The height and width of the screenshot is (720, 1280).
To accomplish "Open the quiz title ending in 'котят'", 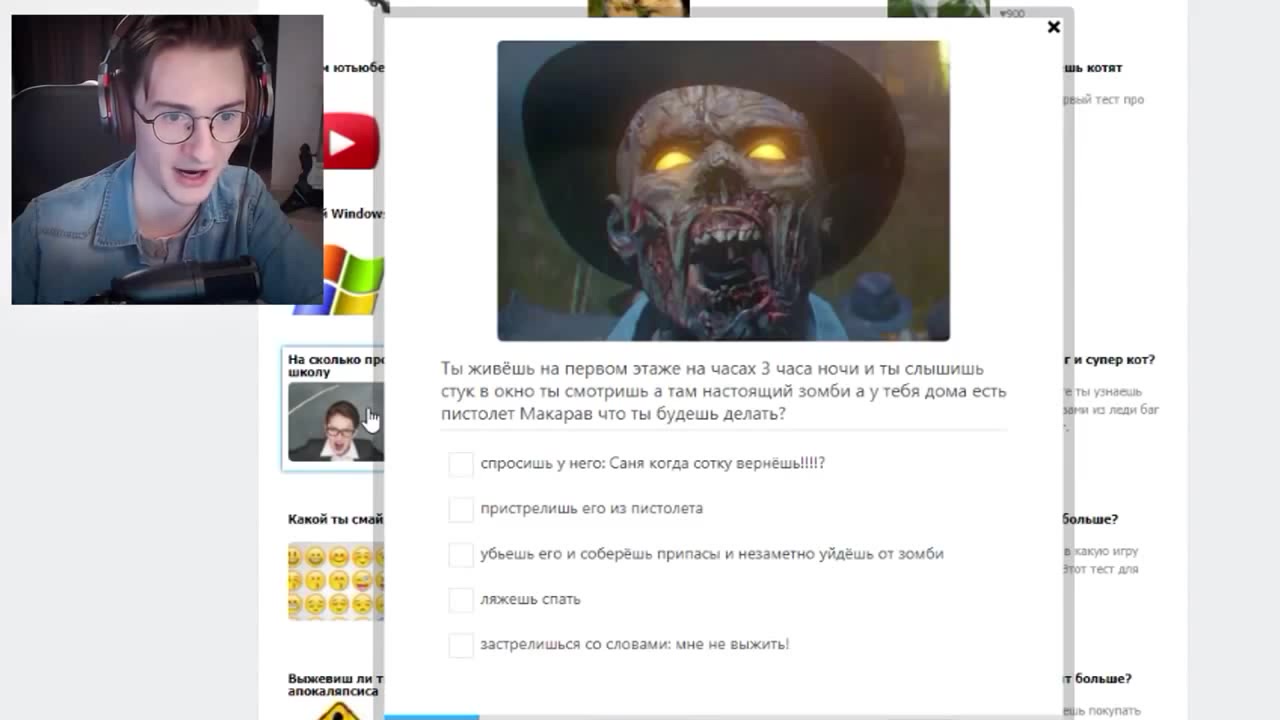I will pos(1092,68).
